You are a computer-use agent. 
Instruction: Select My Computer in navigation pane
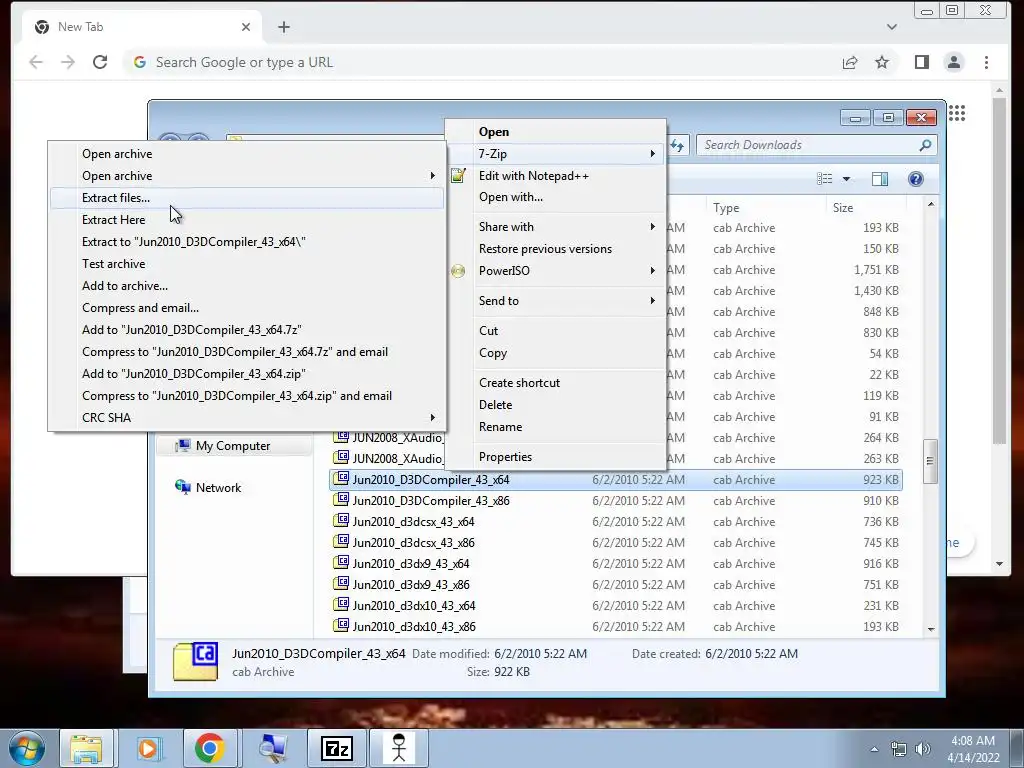[233, 446]
